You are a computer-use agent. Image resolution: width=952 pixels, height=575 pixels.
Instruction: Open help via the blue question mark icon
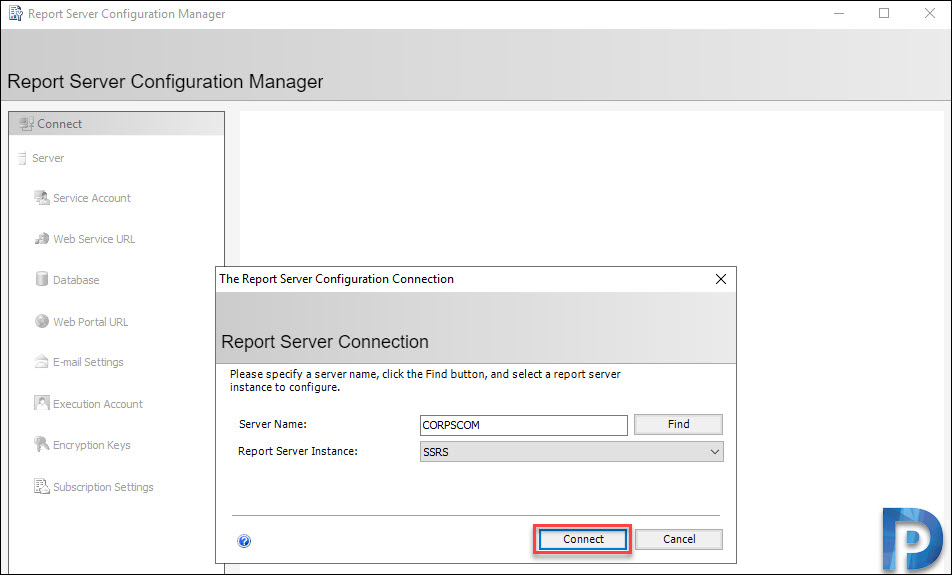[244, 541]
